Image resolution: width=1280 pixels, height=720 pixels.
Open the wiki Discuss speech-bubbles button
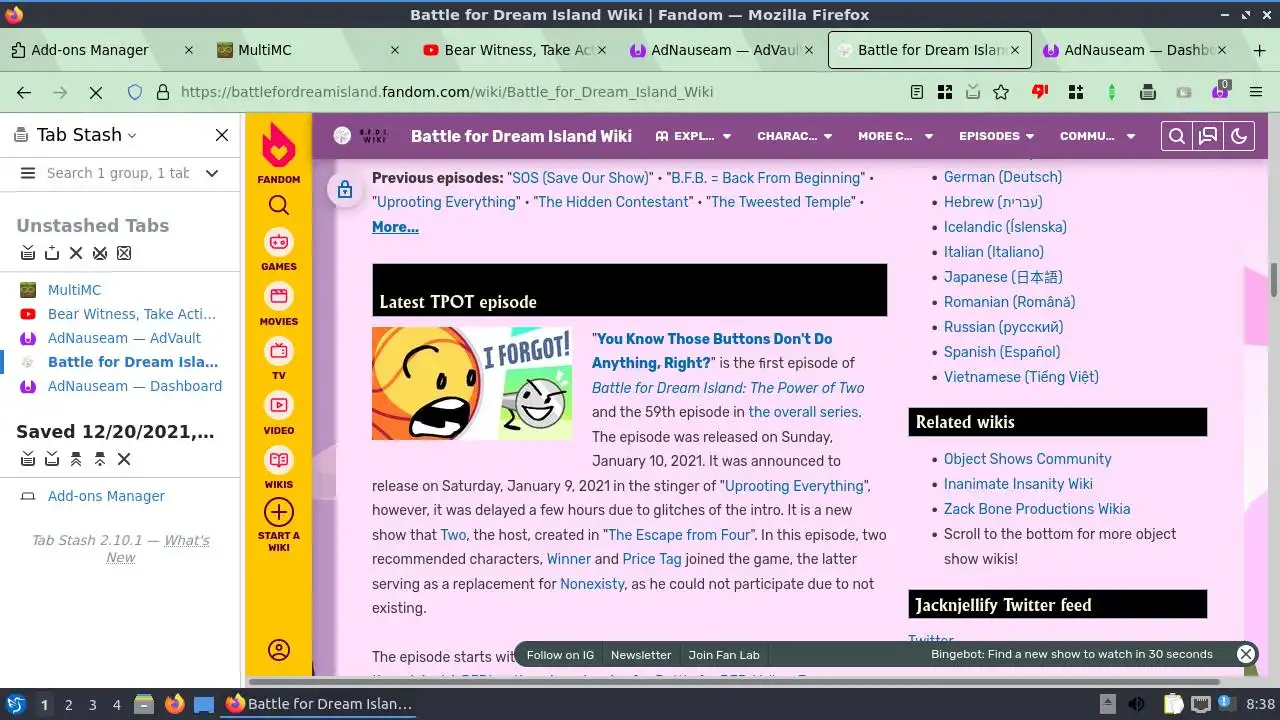(x=1208, y=137)
